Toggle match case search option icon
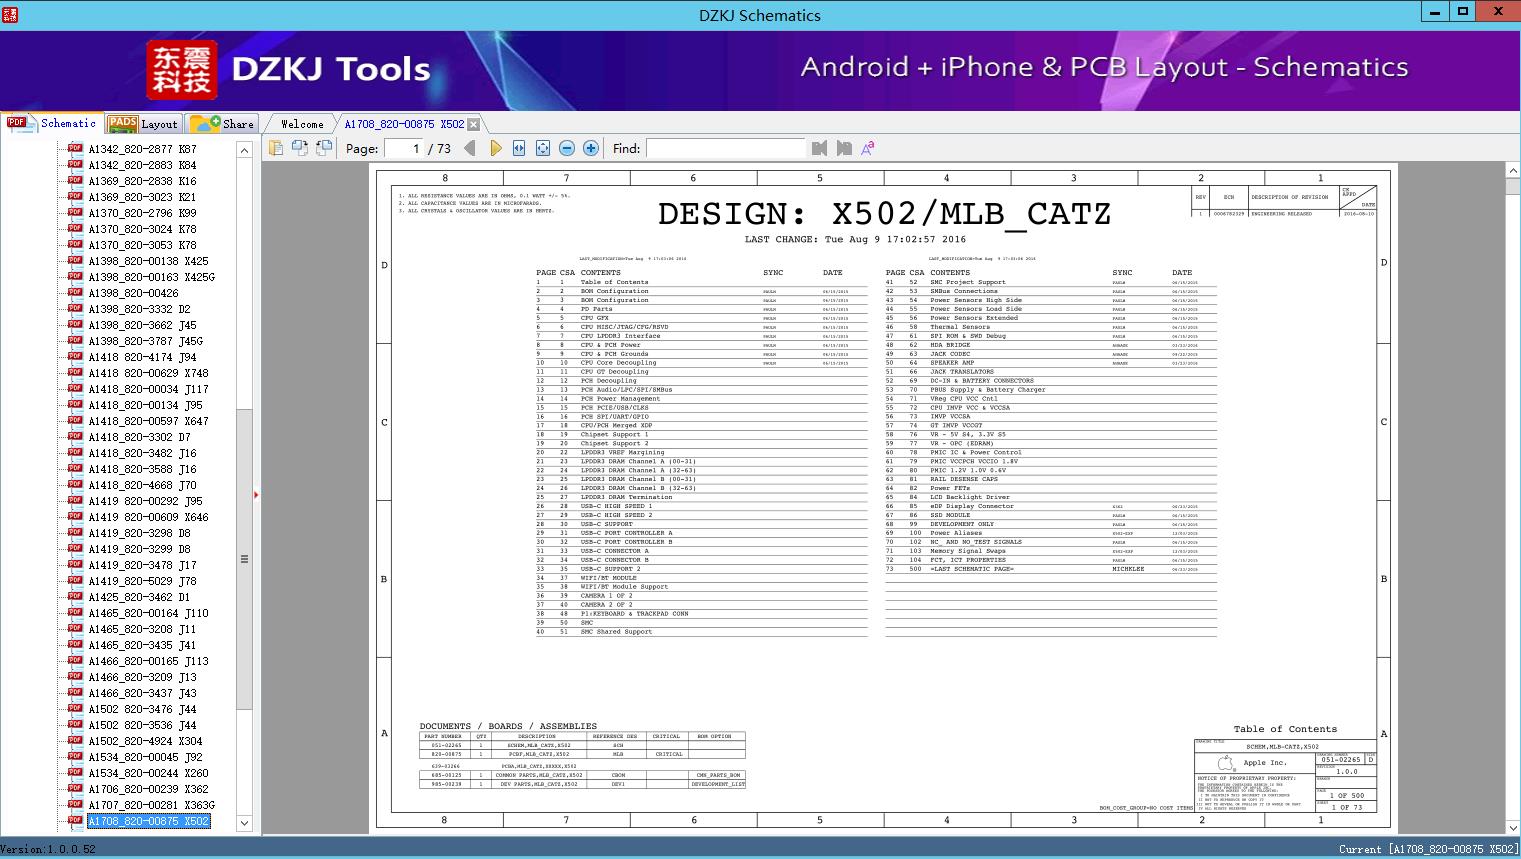1521x859 pixels. point(867,148)
